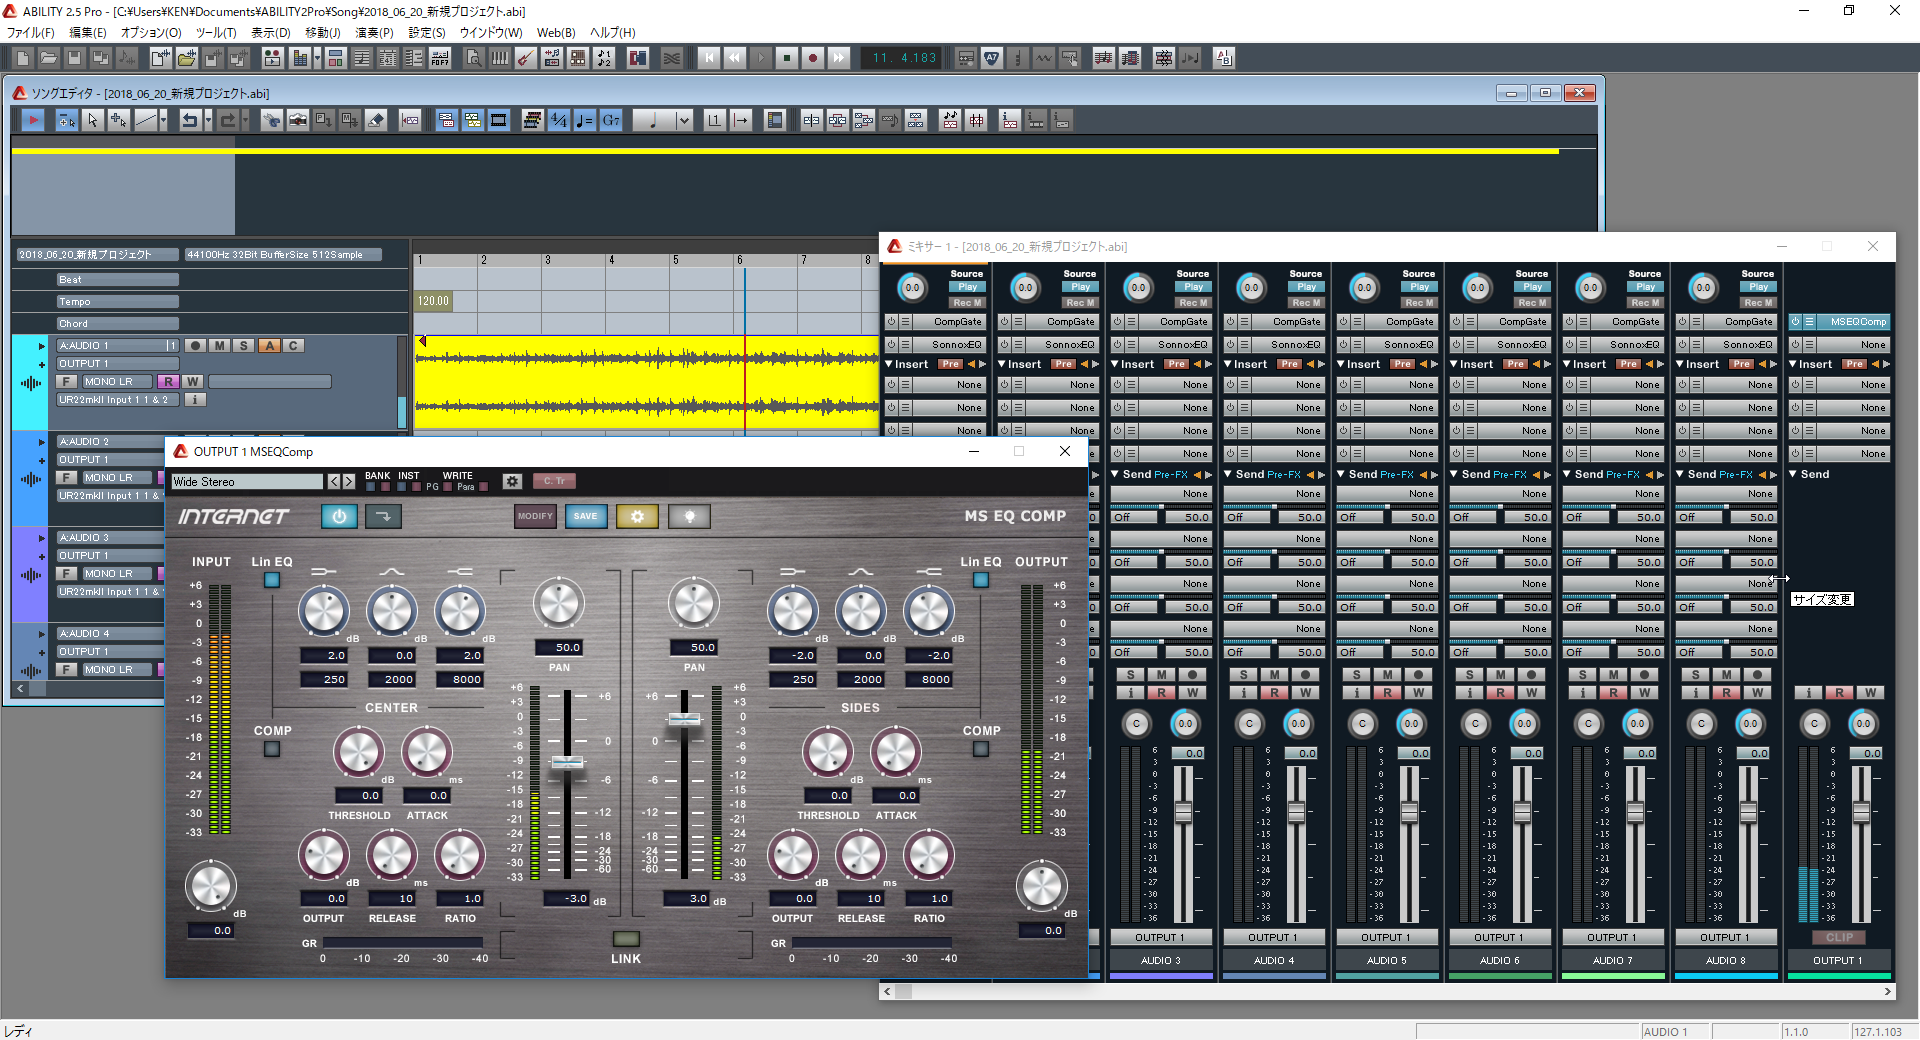This screenshot has height=1040, width=1920.
Task: Click the line draw tool in Song Editor
Action: tap(146, 120)
